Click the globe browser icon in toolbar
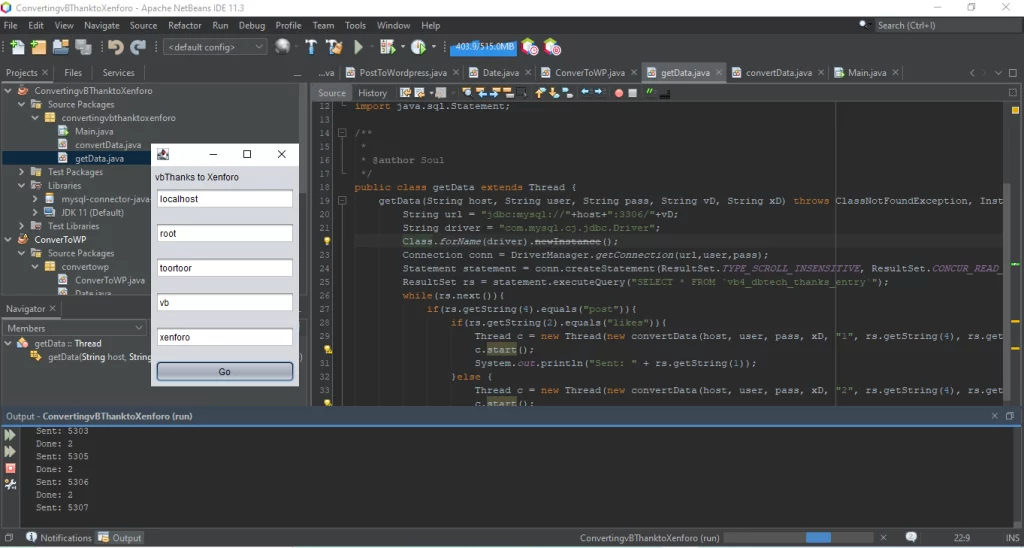1024x548 pixels. coord(283,47)
